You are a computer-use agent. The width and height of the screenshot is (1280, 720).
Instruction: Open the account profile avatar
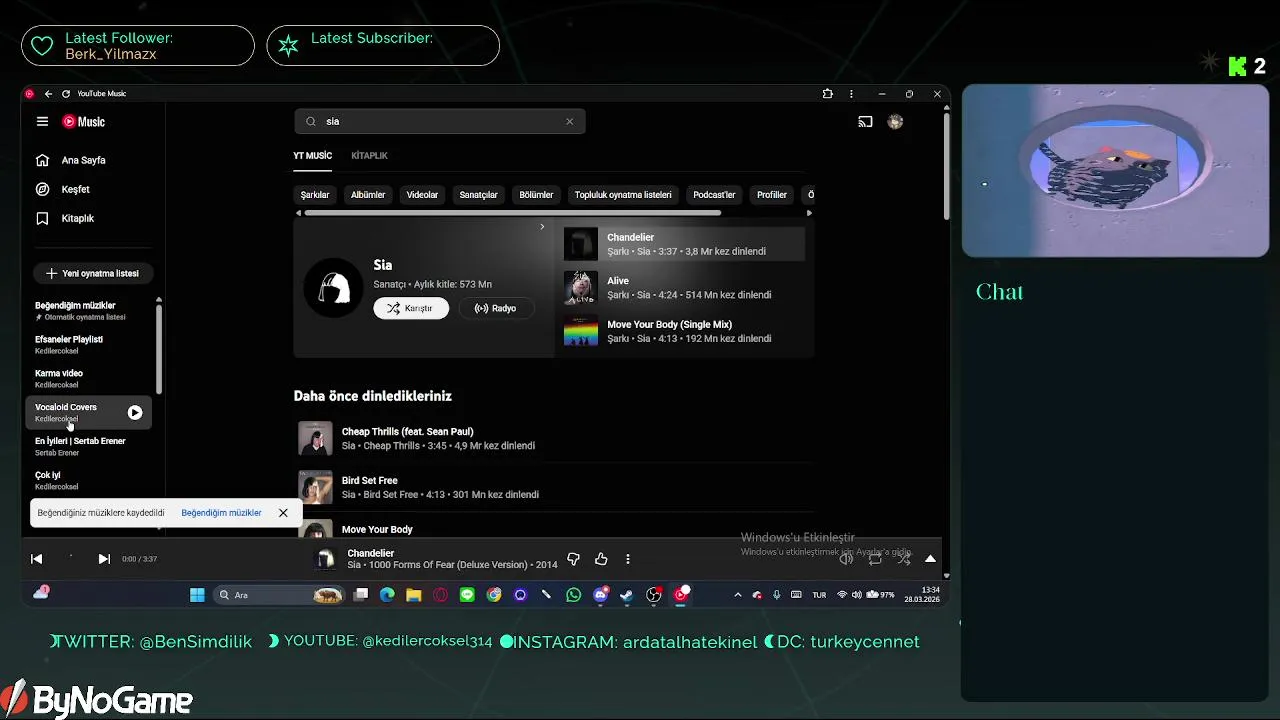[x=895, y=122]
